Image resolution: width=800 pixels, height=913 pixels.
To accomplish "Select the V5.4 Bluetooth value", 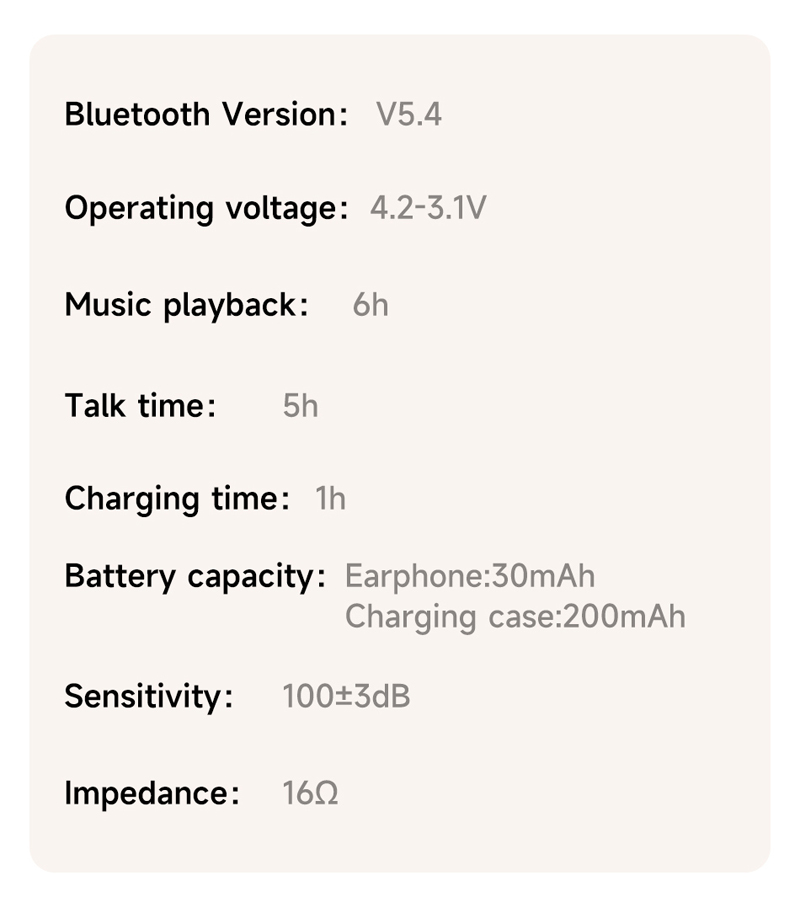I will [x=408, y=114].
